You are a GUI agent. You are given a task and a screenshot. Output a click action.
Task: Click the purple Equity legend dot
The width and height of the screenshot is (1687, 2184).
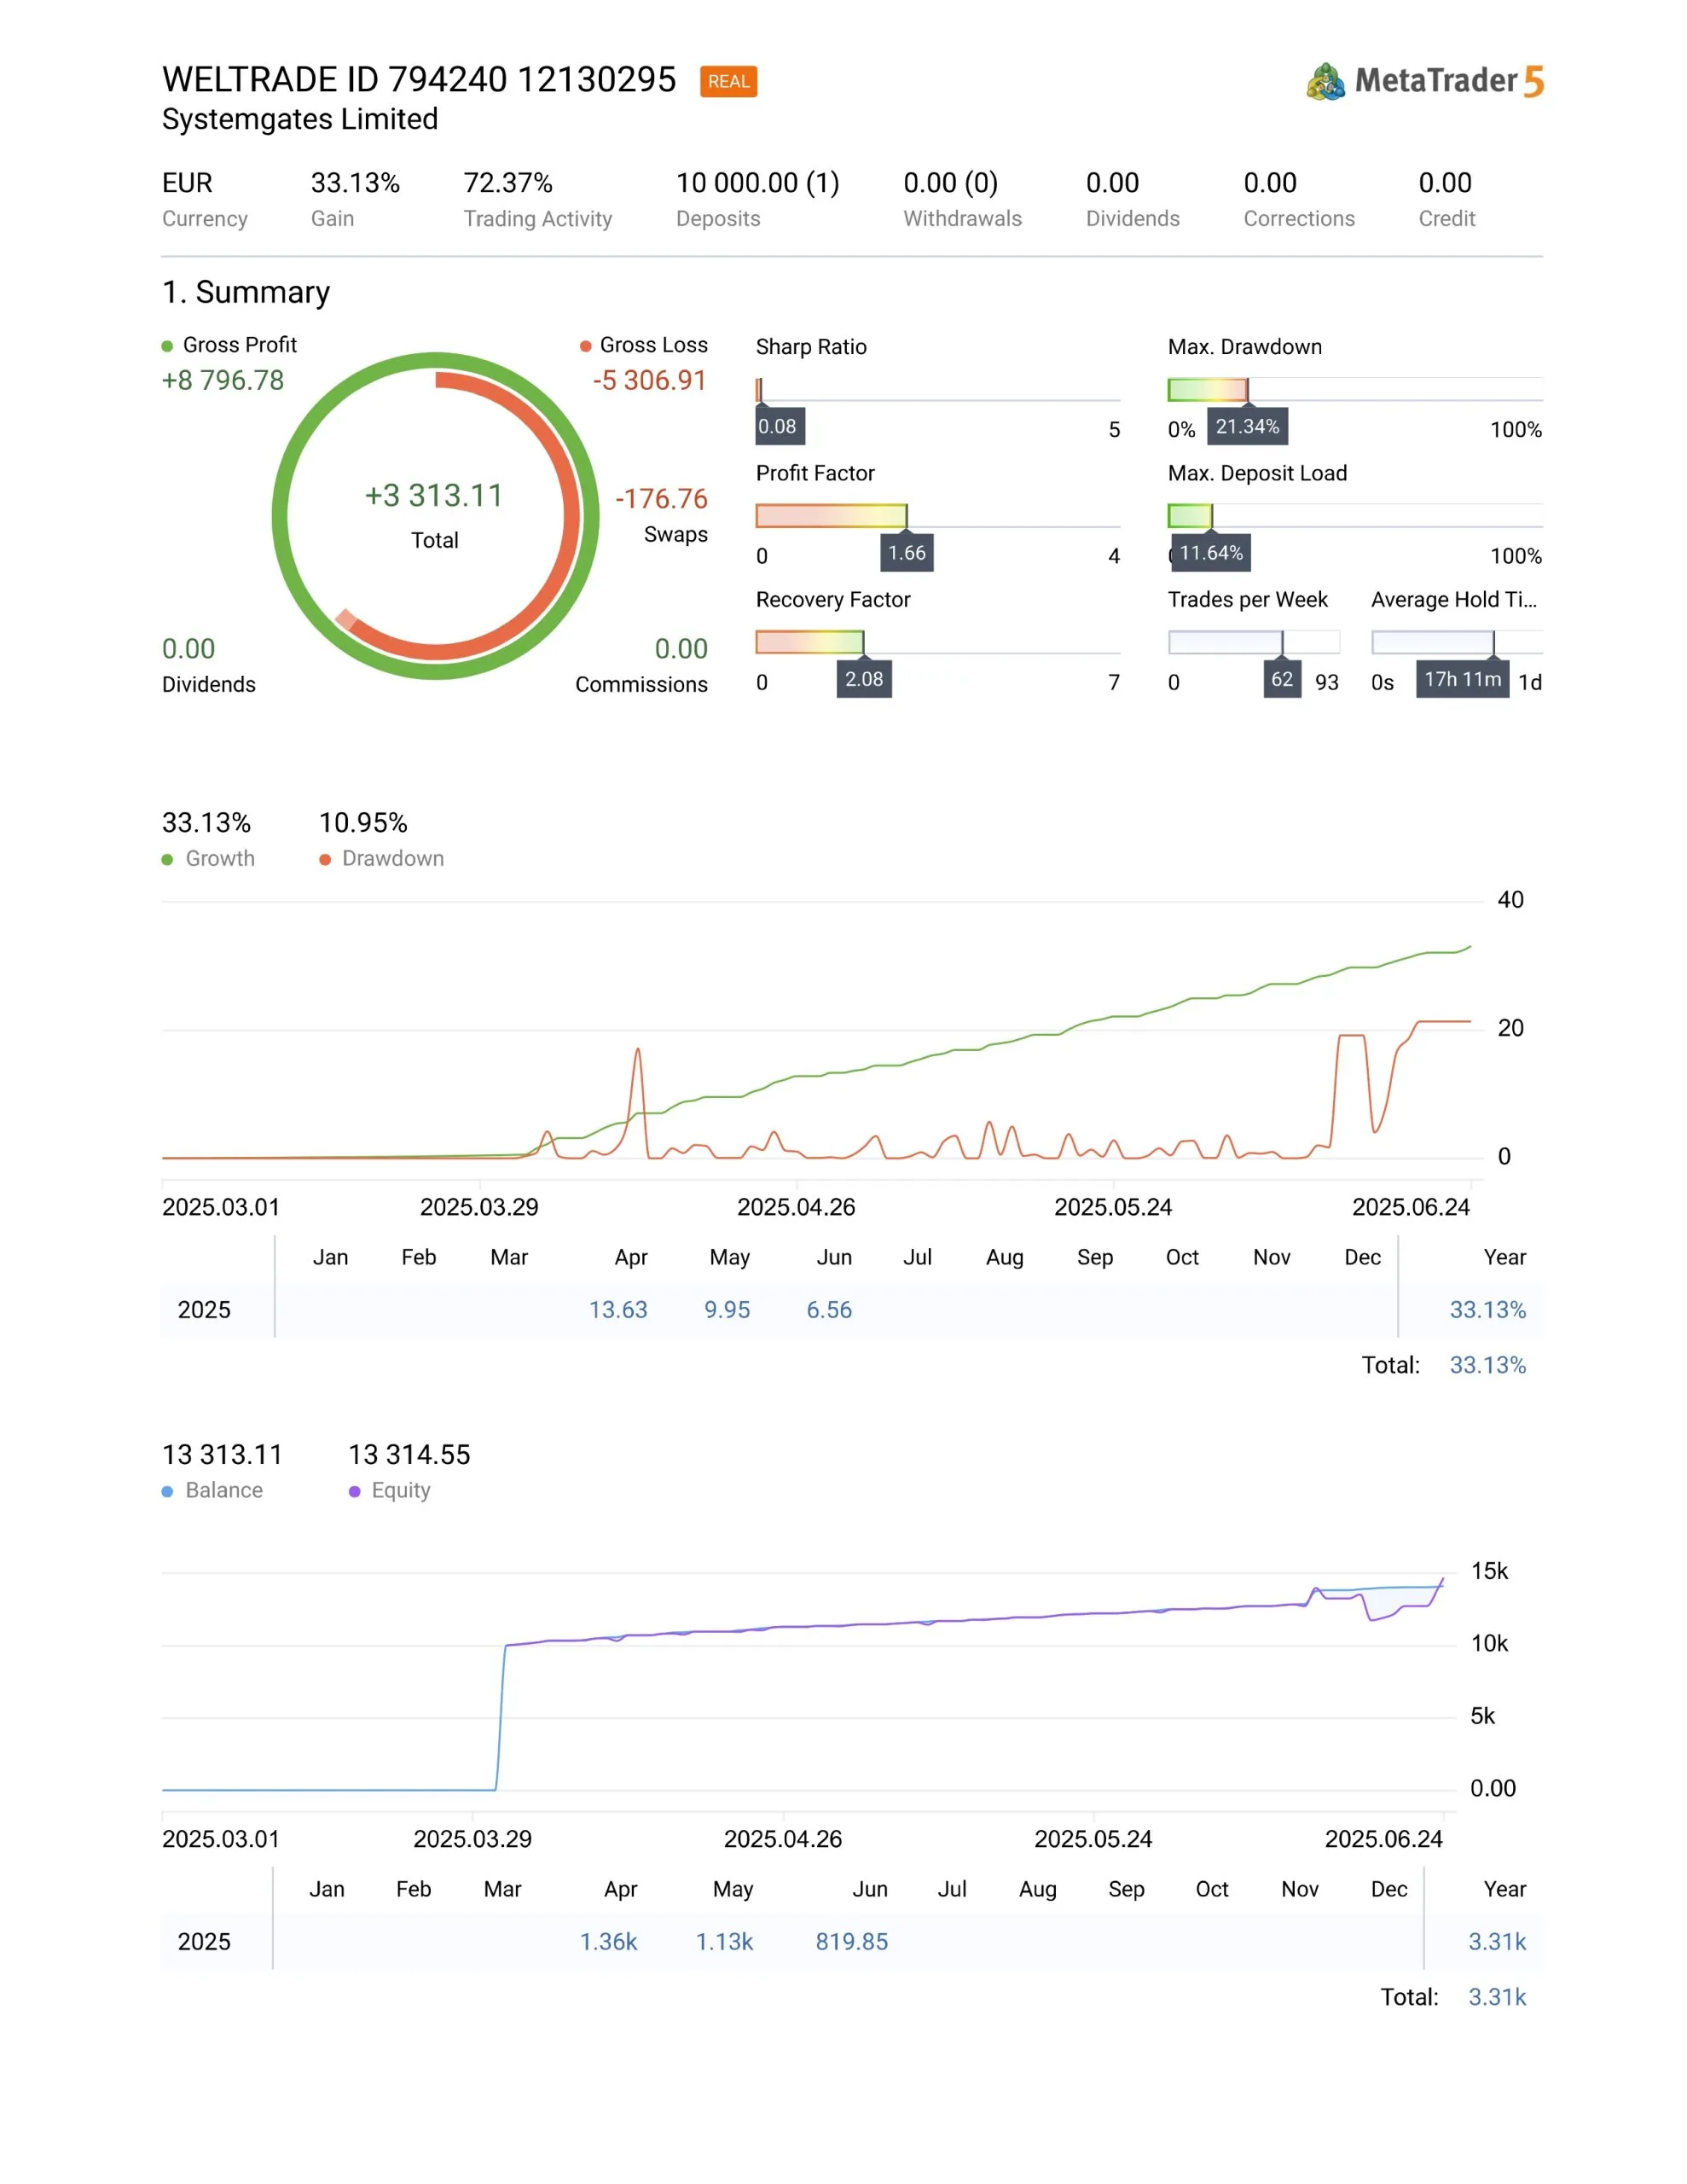coord(354,1491)
